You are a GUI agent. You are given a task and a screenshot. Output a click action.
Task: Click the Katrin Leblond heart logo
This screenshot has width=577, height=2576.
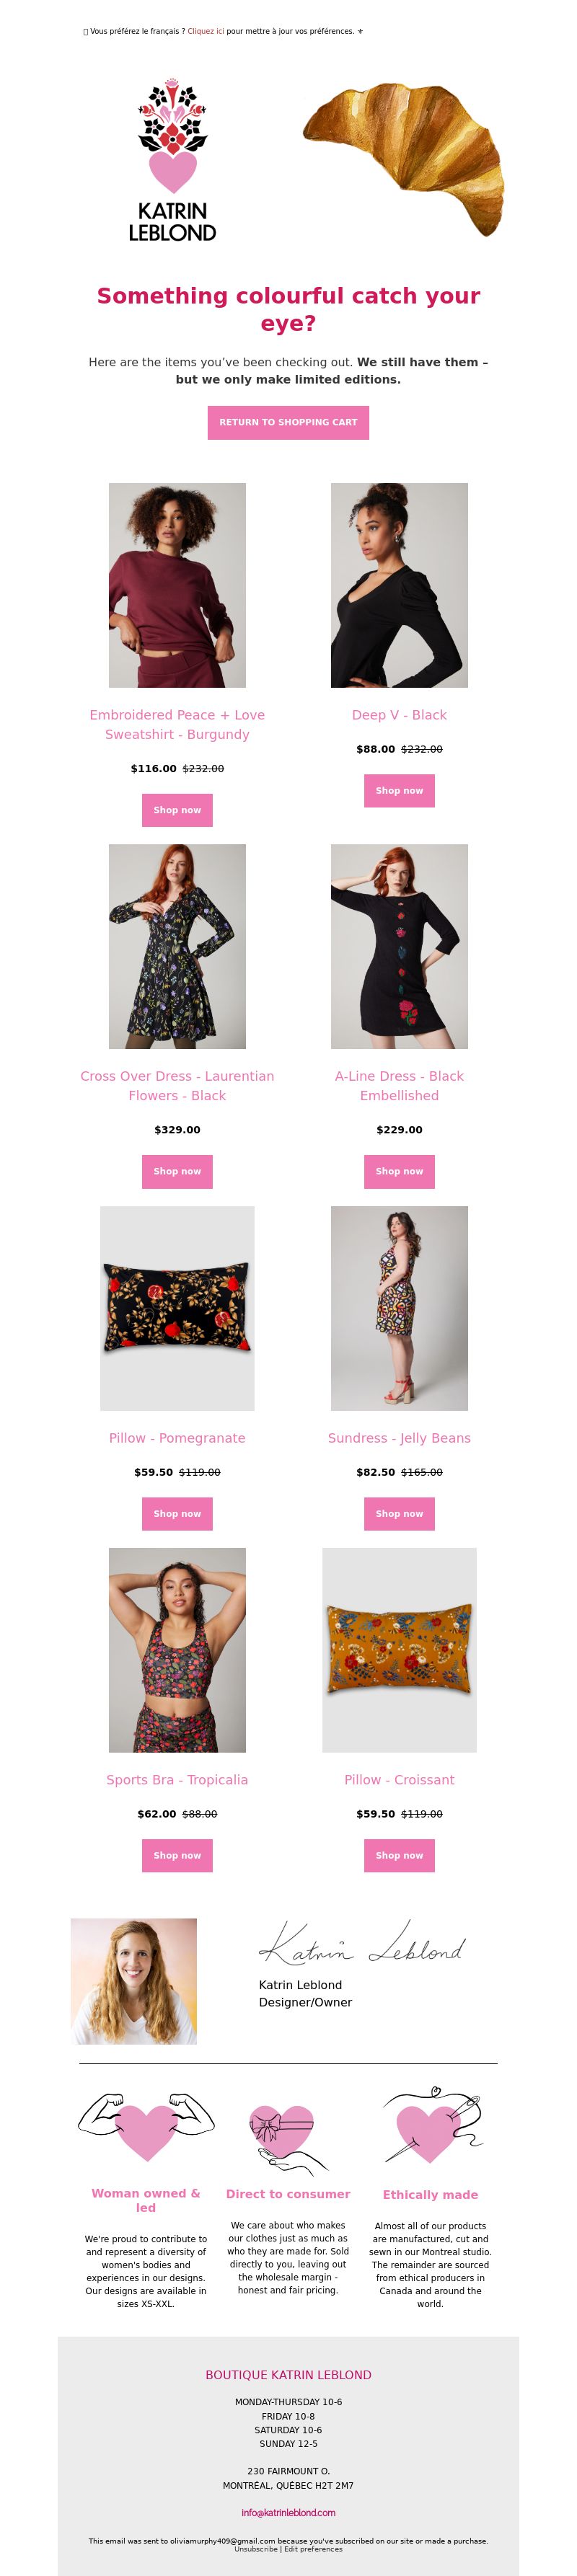coord(172,161)
